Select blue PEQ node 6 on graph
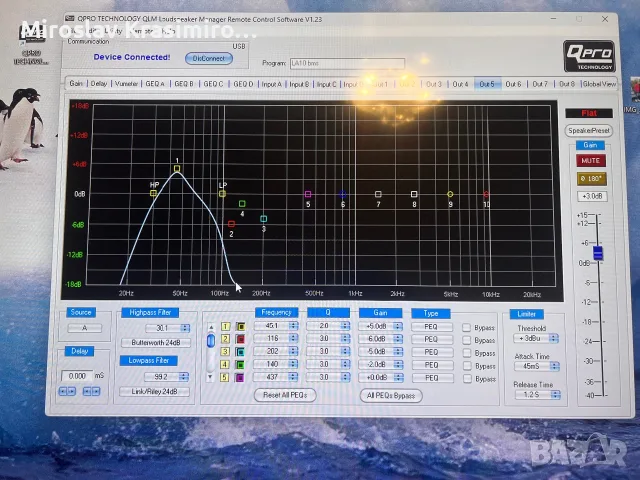640x480 pixels. 343,194
